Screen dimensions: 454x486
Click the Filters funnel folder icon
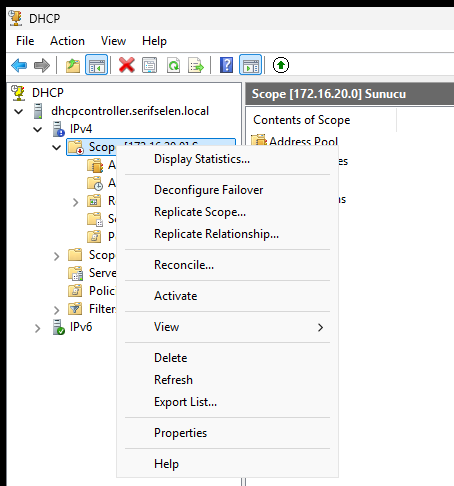tap(75, 309)
